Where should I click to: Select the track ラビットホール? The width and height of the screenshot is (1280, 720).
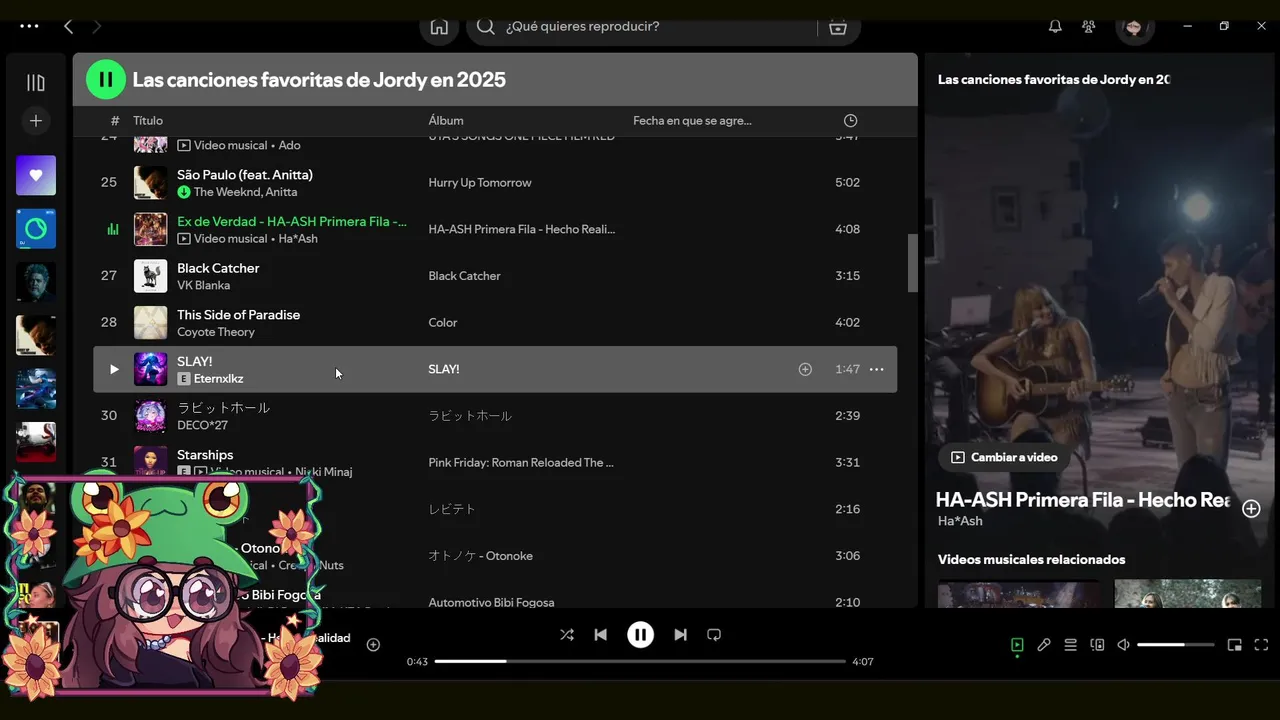click(223, 408)
